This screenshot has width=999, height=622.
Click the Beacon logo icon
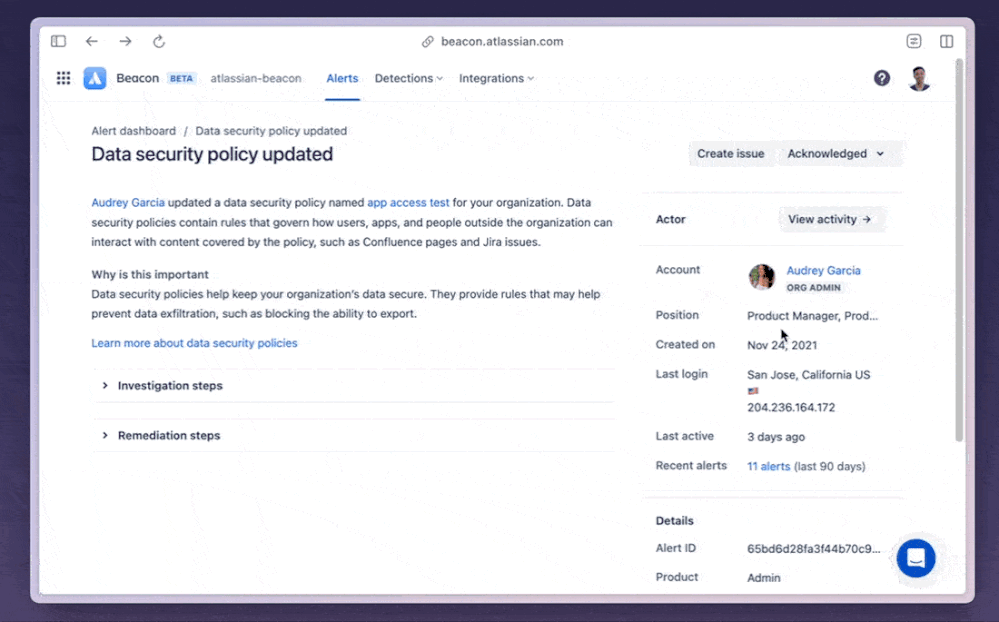point(95,78)
